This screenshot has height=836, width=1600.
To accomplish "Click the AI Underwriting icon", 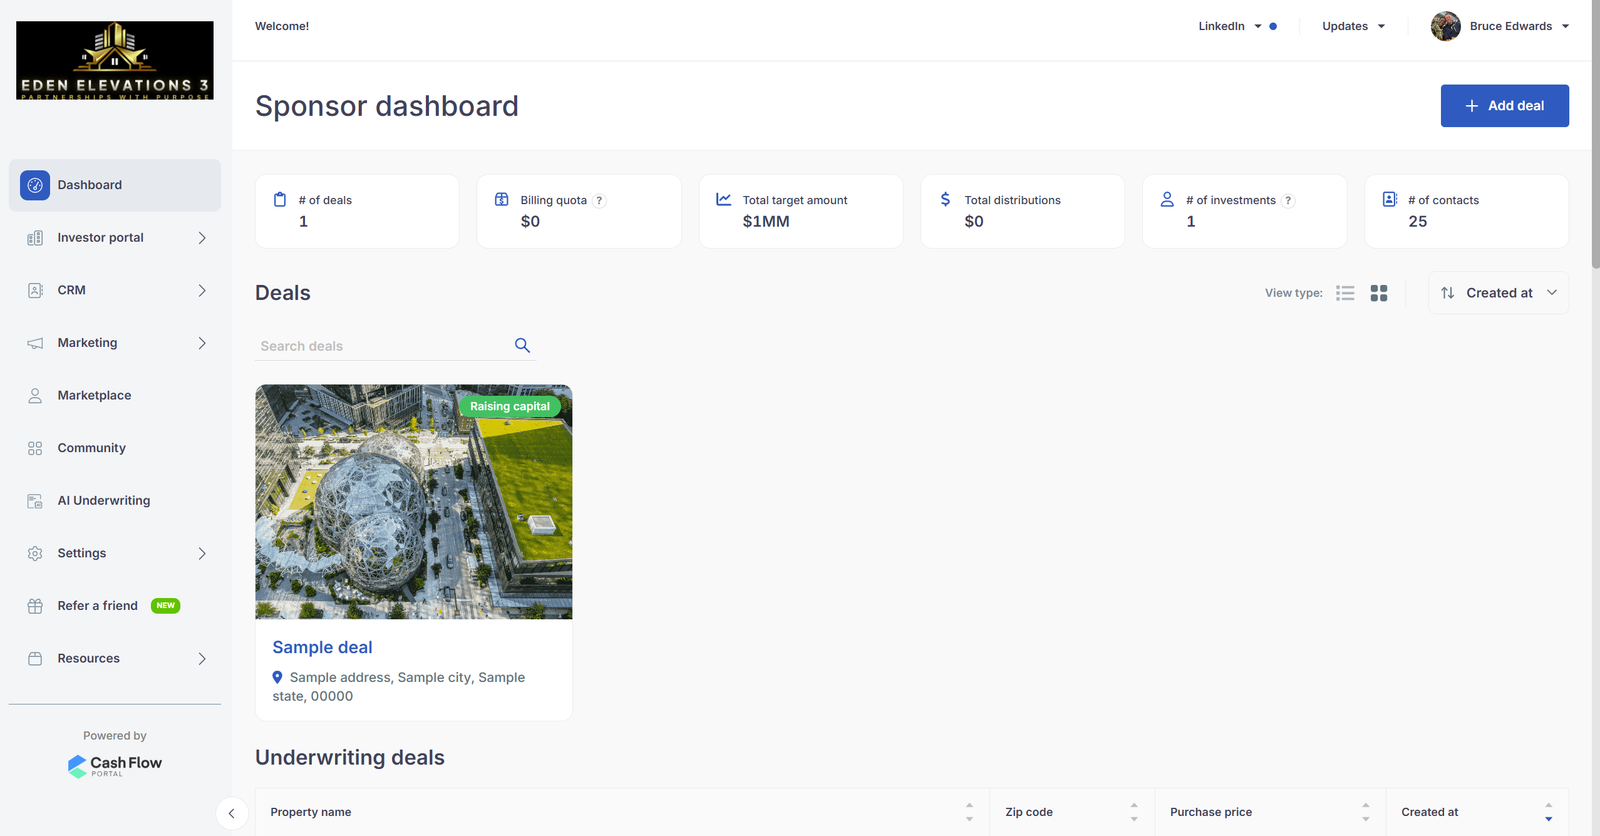I will [x=35, y=501].
